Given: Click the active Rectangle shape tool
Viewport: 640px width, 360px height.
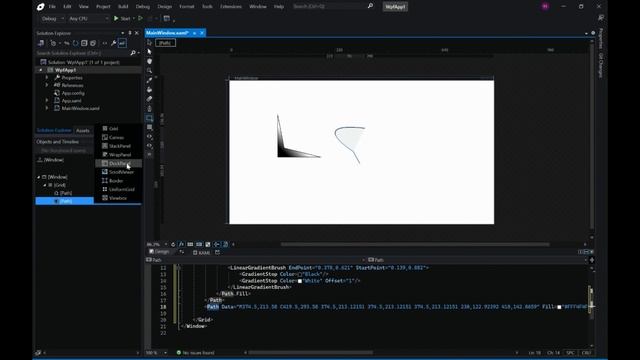Looking at the screenshot, I should coord(149,118).
